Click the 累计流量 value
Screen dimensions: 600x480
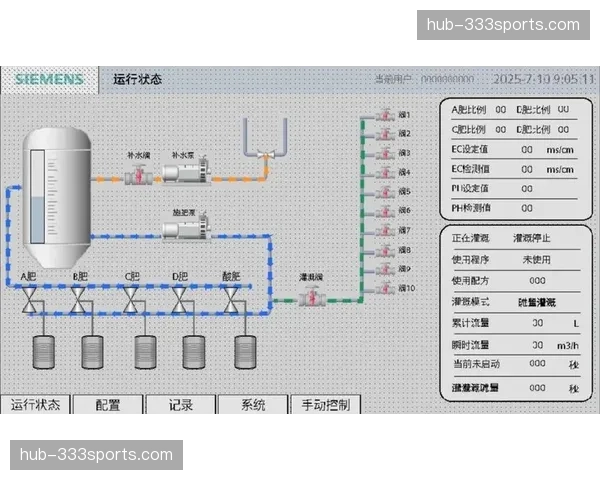(538, 323)
